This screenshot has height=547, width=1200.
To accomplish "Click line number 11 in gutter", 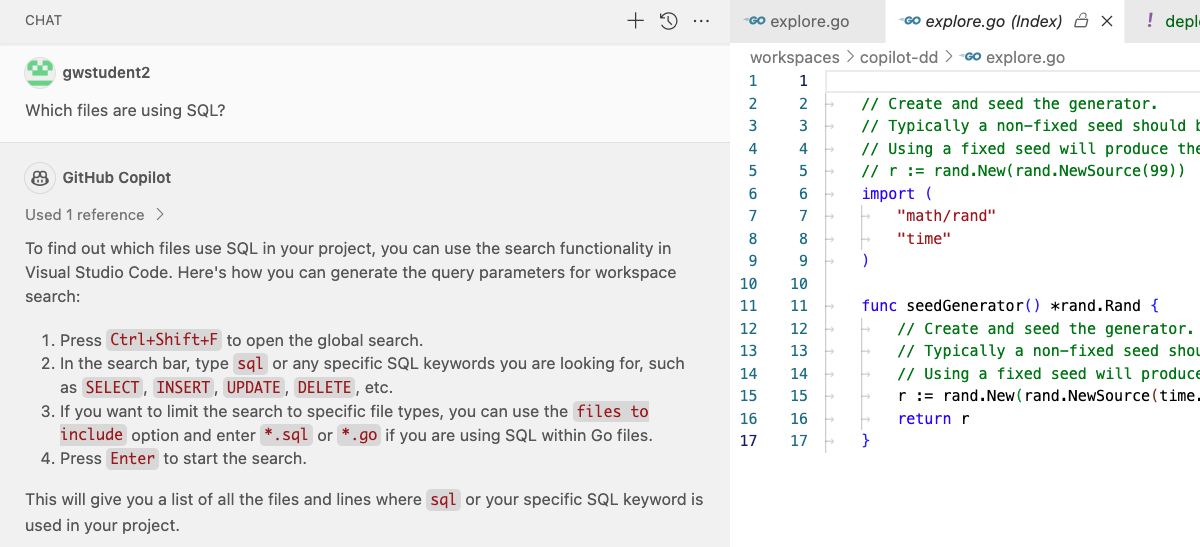I will [x=798, y=306].
